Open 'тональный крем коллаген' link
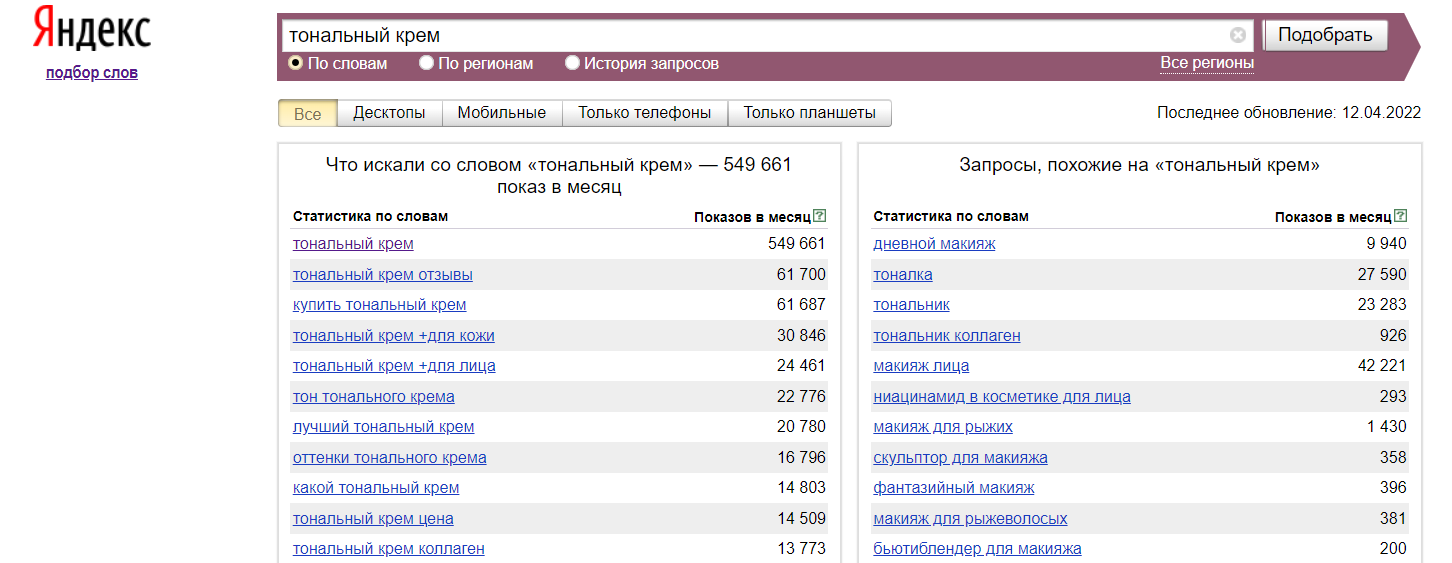This screenshot has height=563, width=1452. 389,549
